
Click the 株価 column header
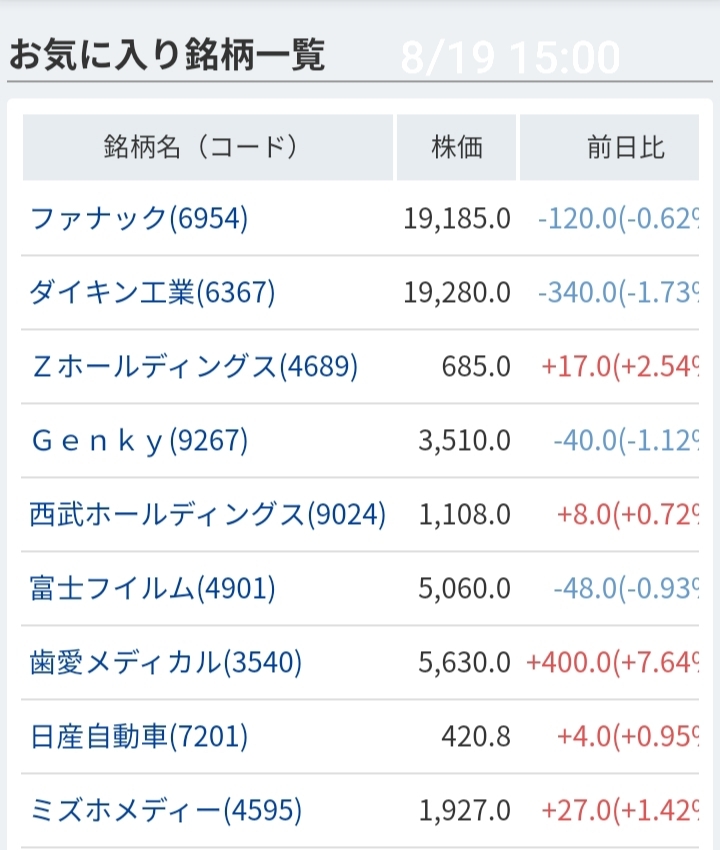[457, 148]
